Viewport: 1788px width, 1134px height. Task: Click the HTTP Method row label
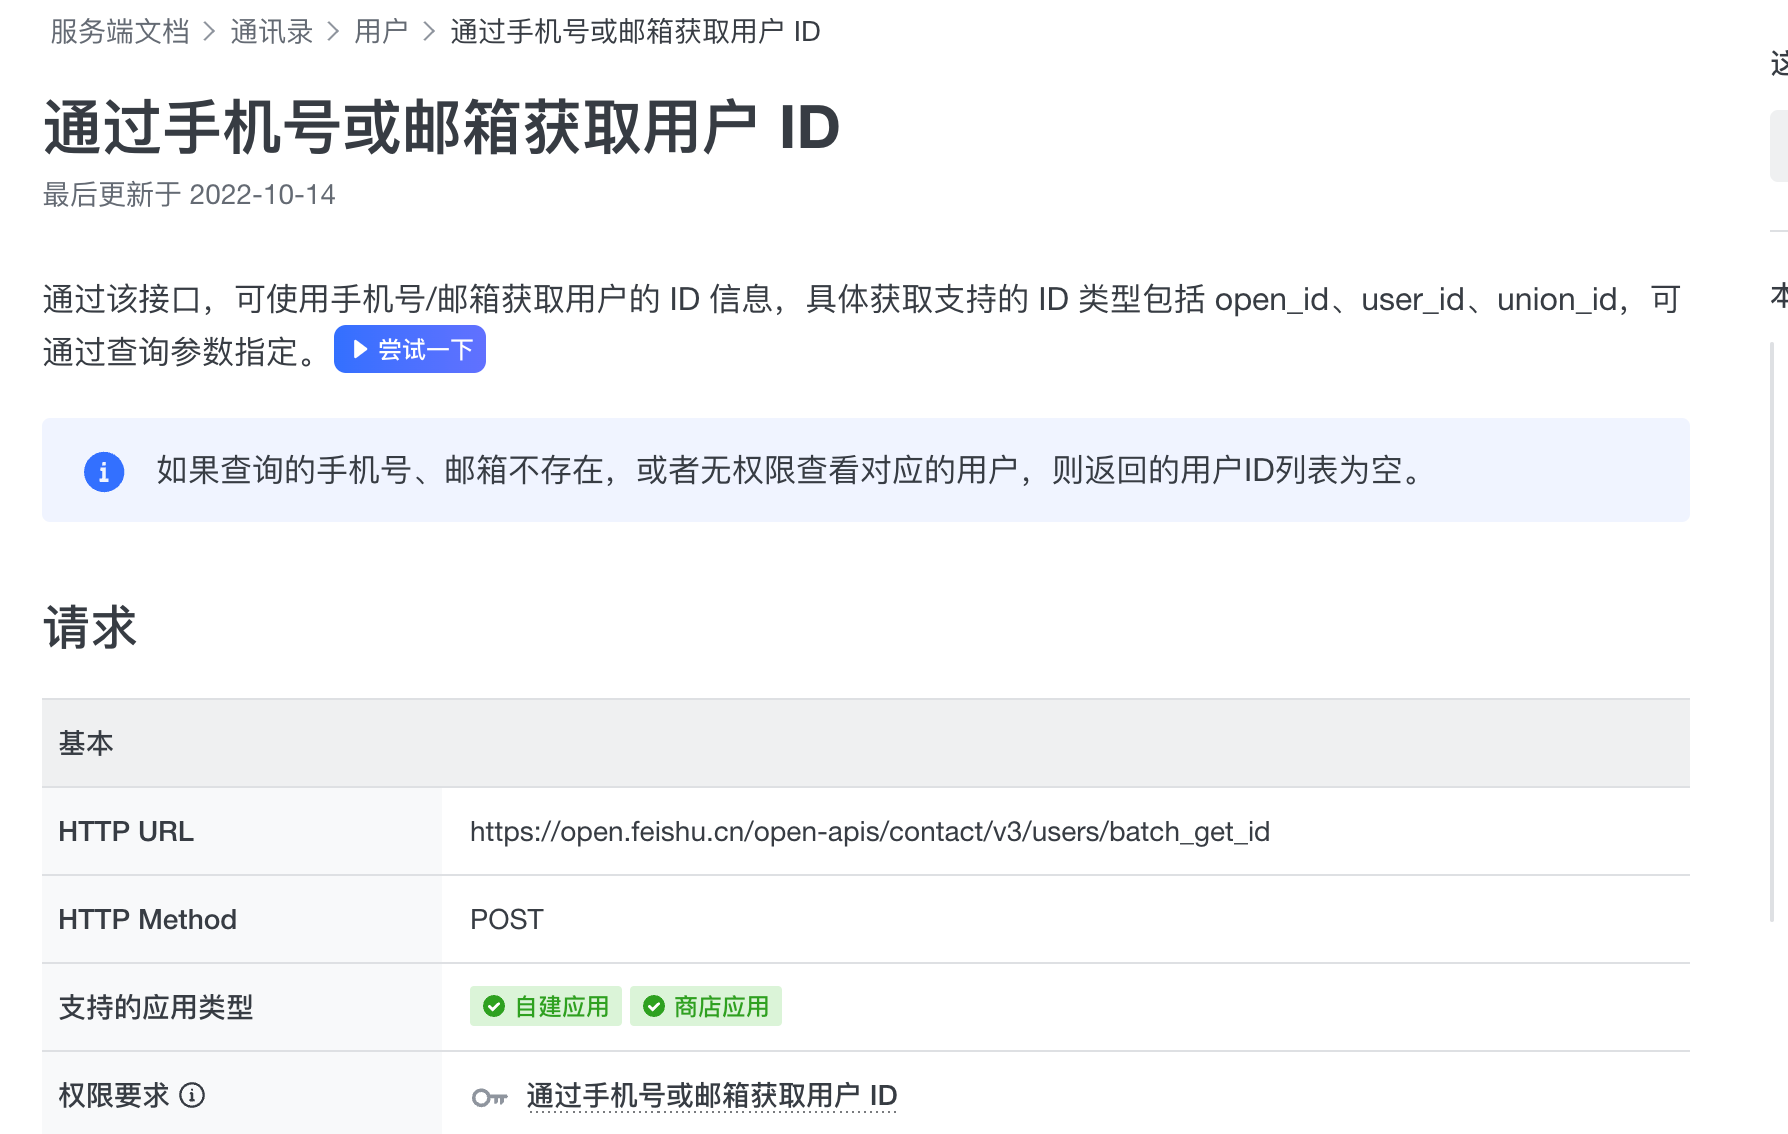tap(147, 919)
